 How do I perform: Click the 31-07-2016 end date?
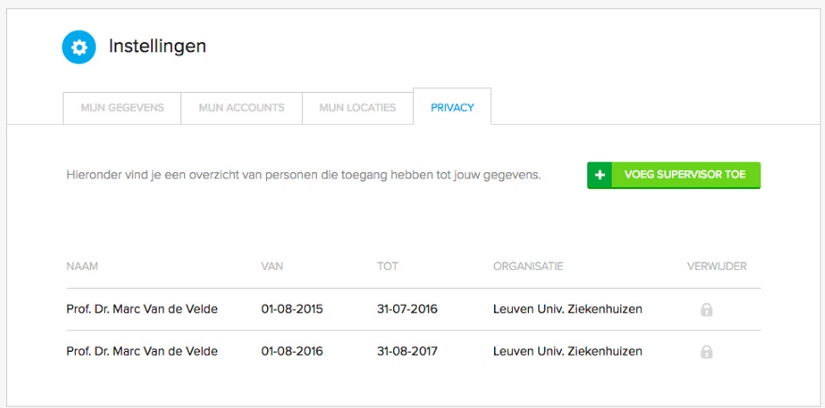(407, 309)
